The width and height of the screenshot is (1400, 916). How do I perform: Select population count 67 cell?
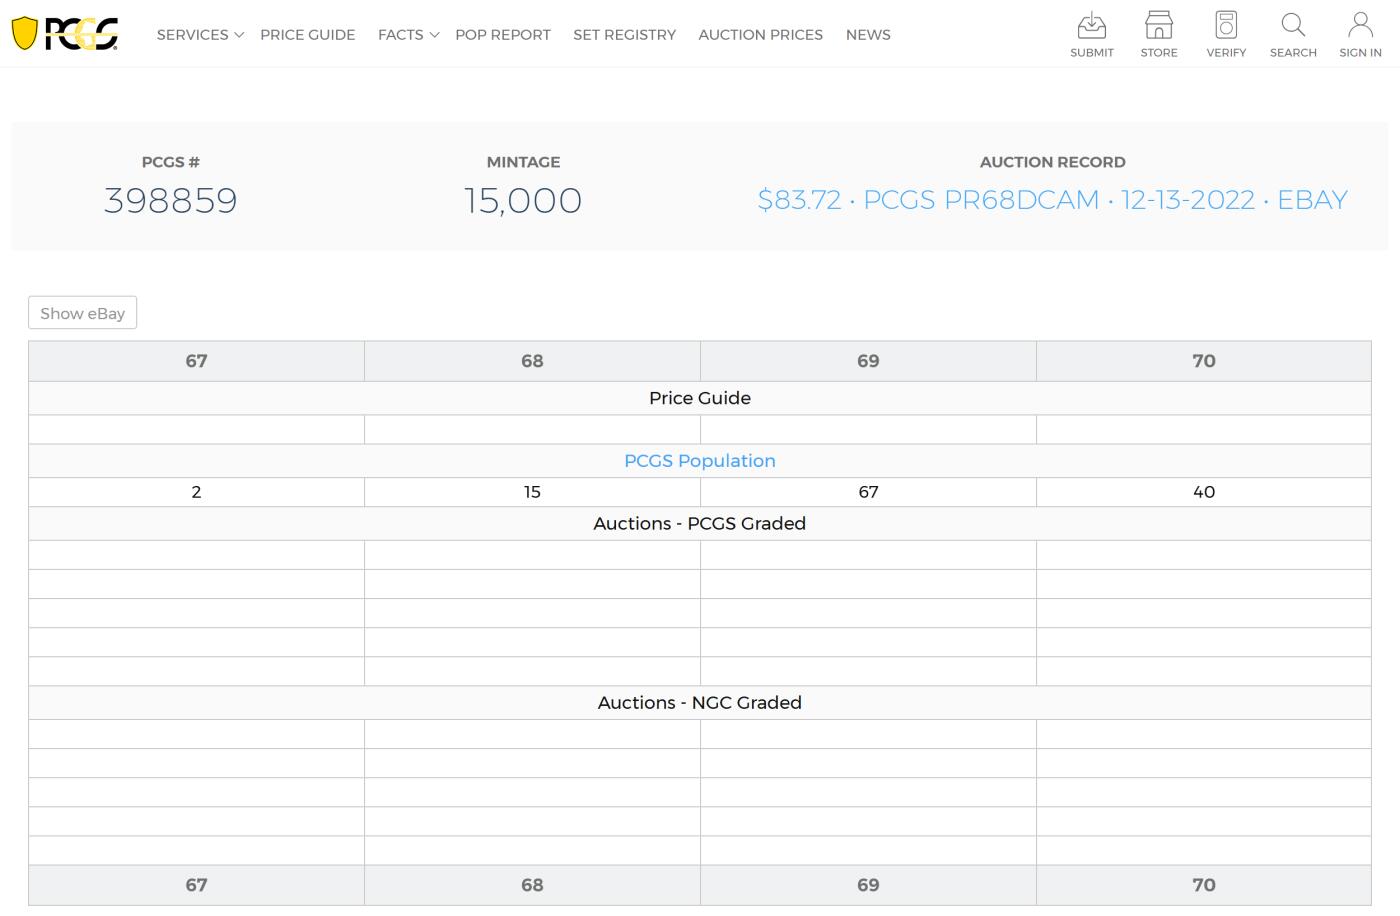867,492
